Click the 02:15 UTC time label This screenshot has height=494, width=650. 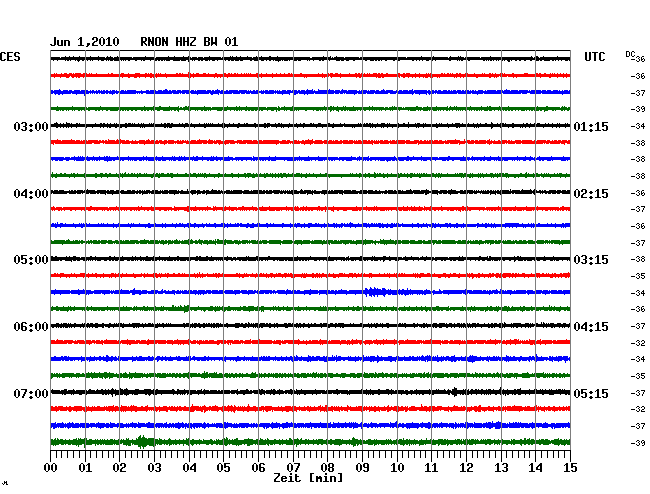tap(591, 194)
